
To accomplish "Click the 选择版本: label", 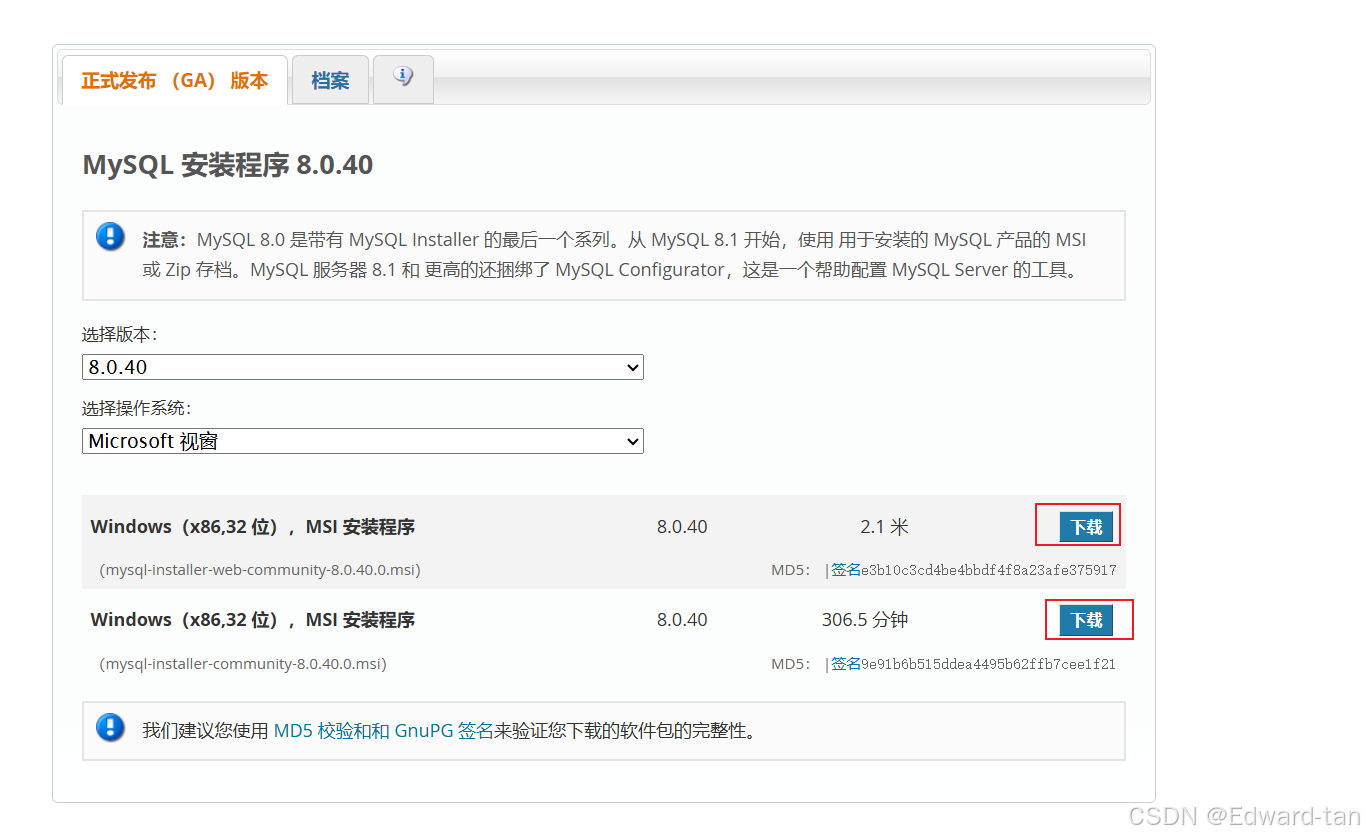I will coord(119,335).
